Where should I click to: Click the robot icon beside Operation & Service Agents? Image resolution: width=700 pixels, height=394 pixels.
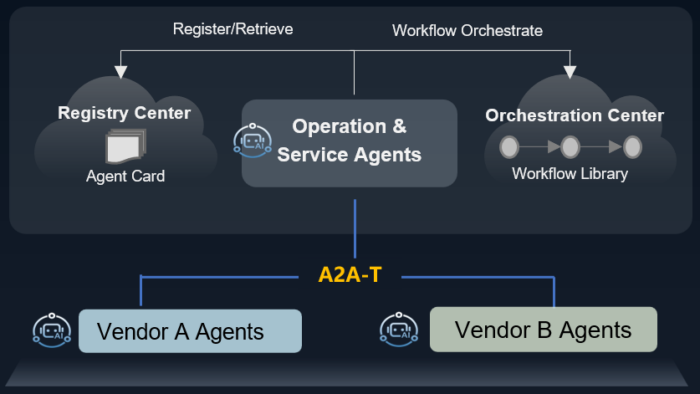click(253, 141)
